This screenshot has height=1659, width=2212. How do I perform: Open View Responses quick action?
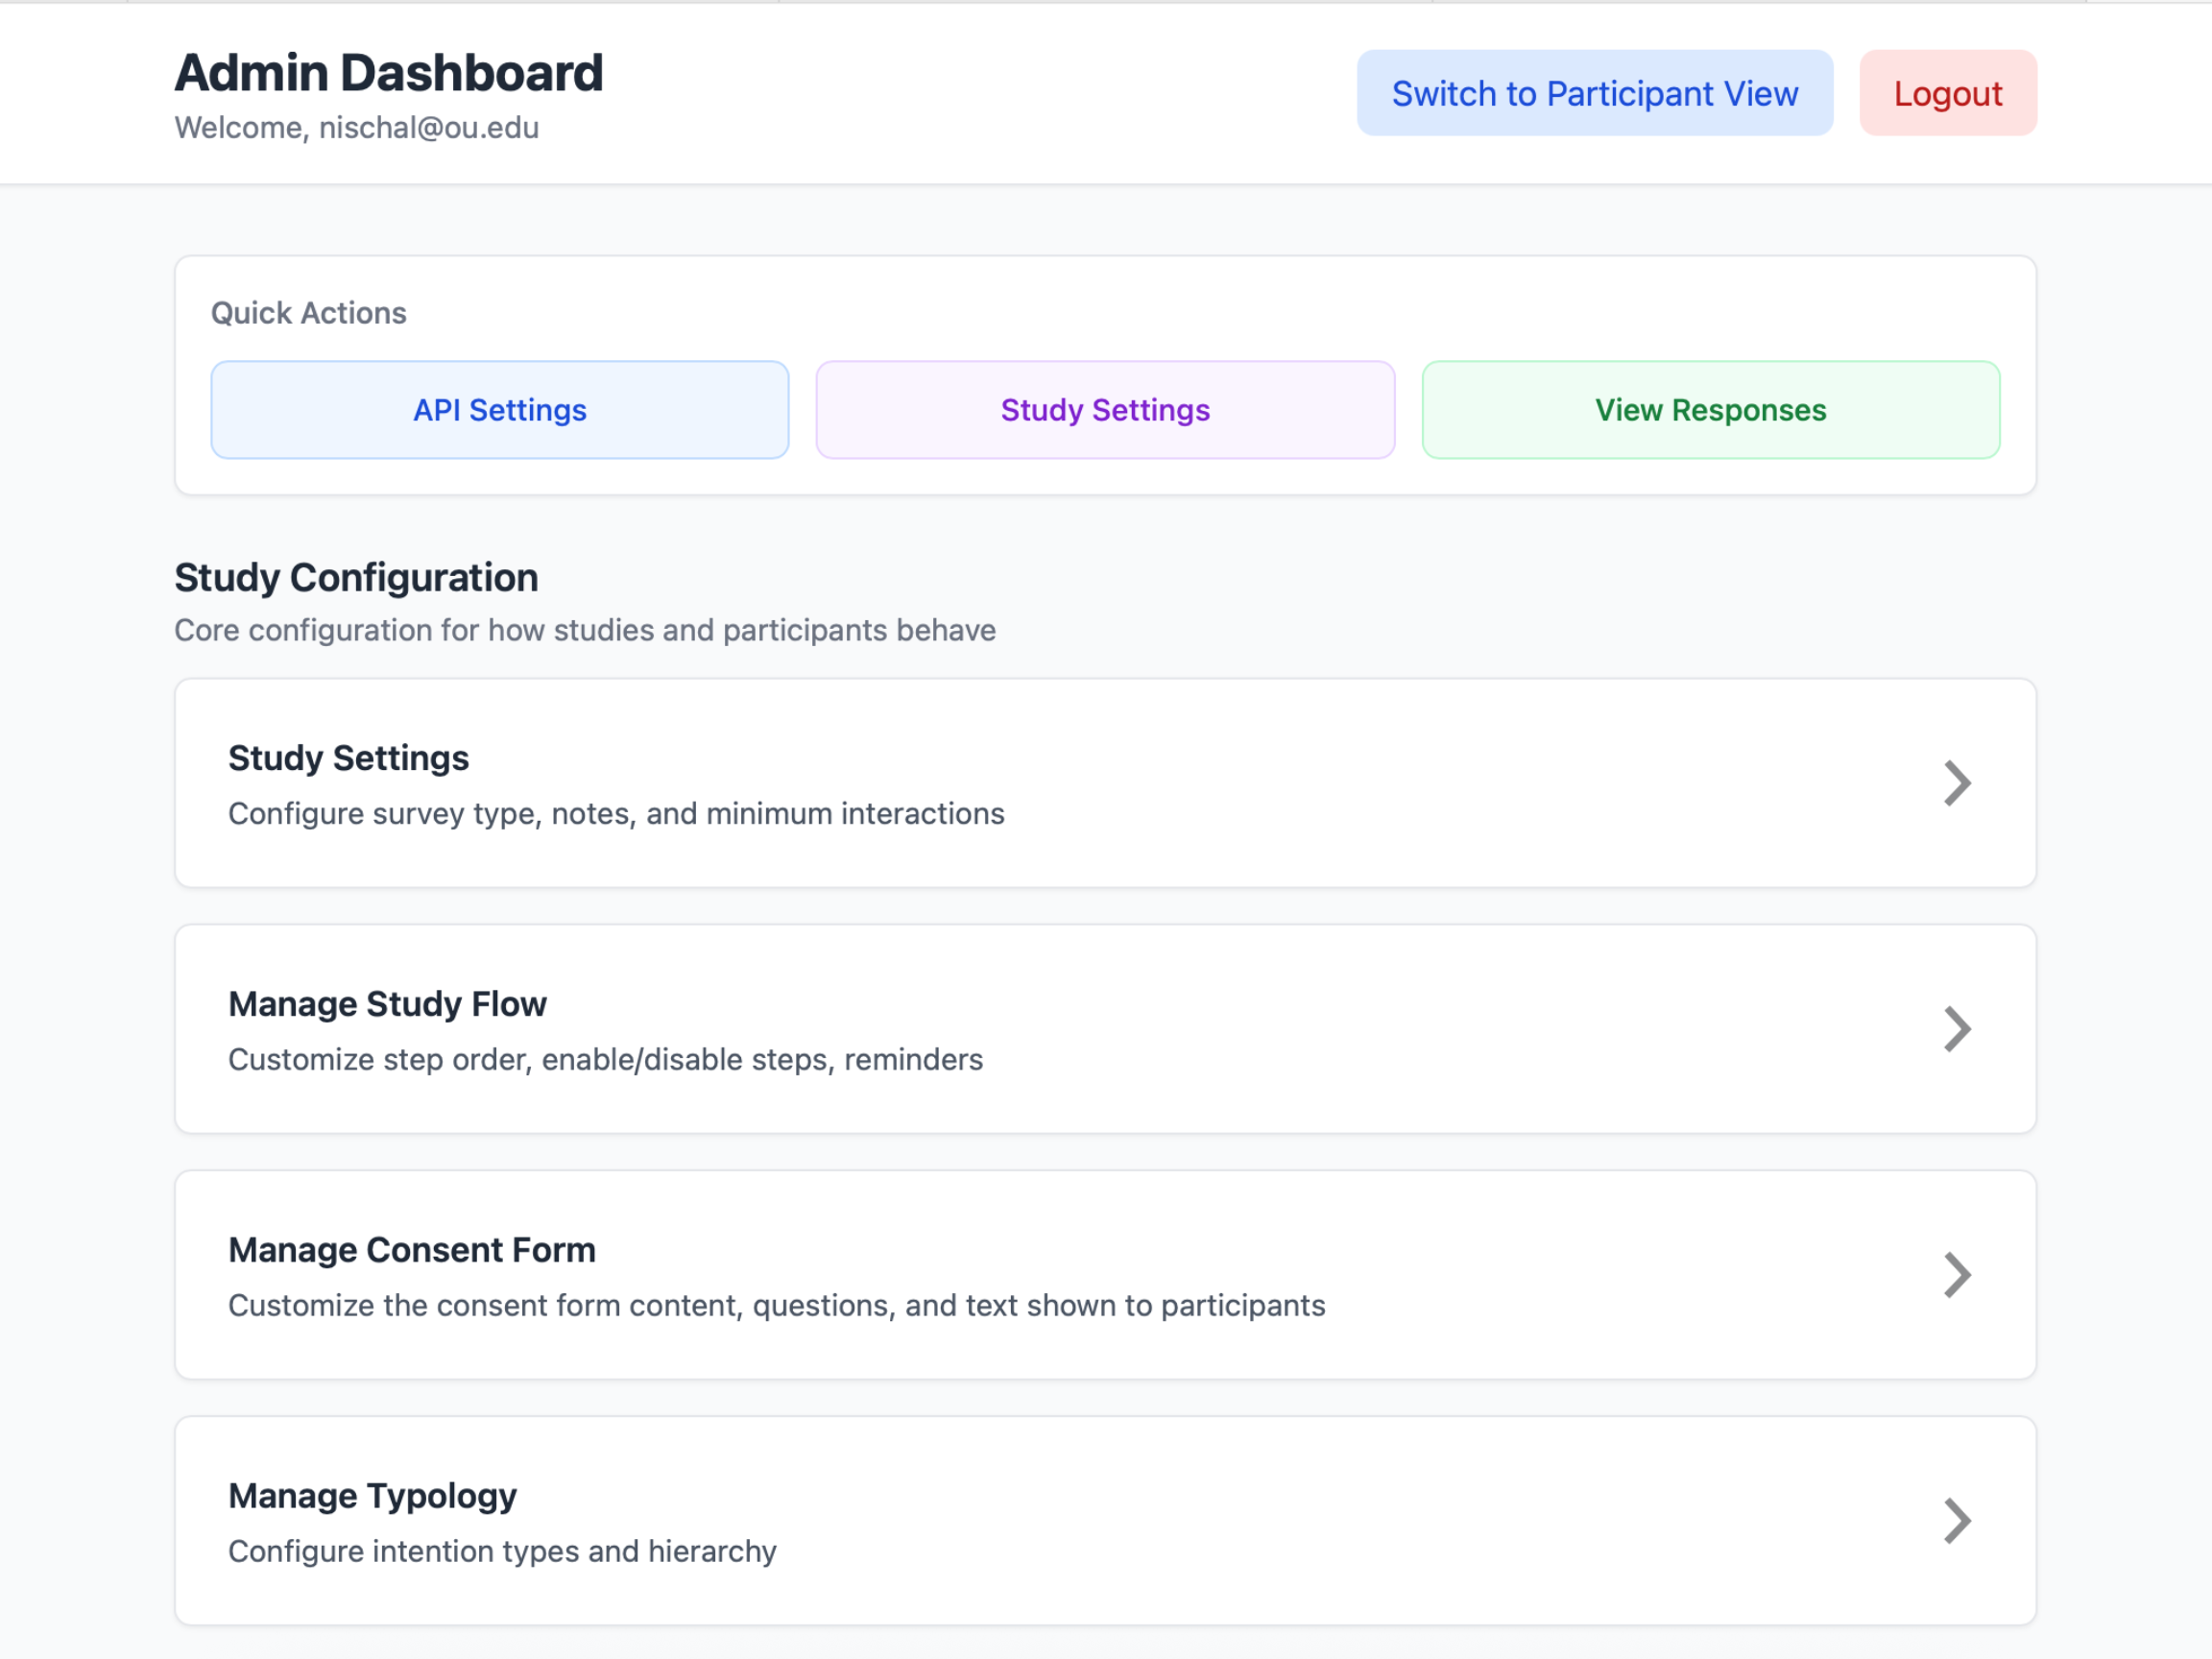[1710, 410]
